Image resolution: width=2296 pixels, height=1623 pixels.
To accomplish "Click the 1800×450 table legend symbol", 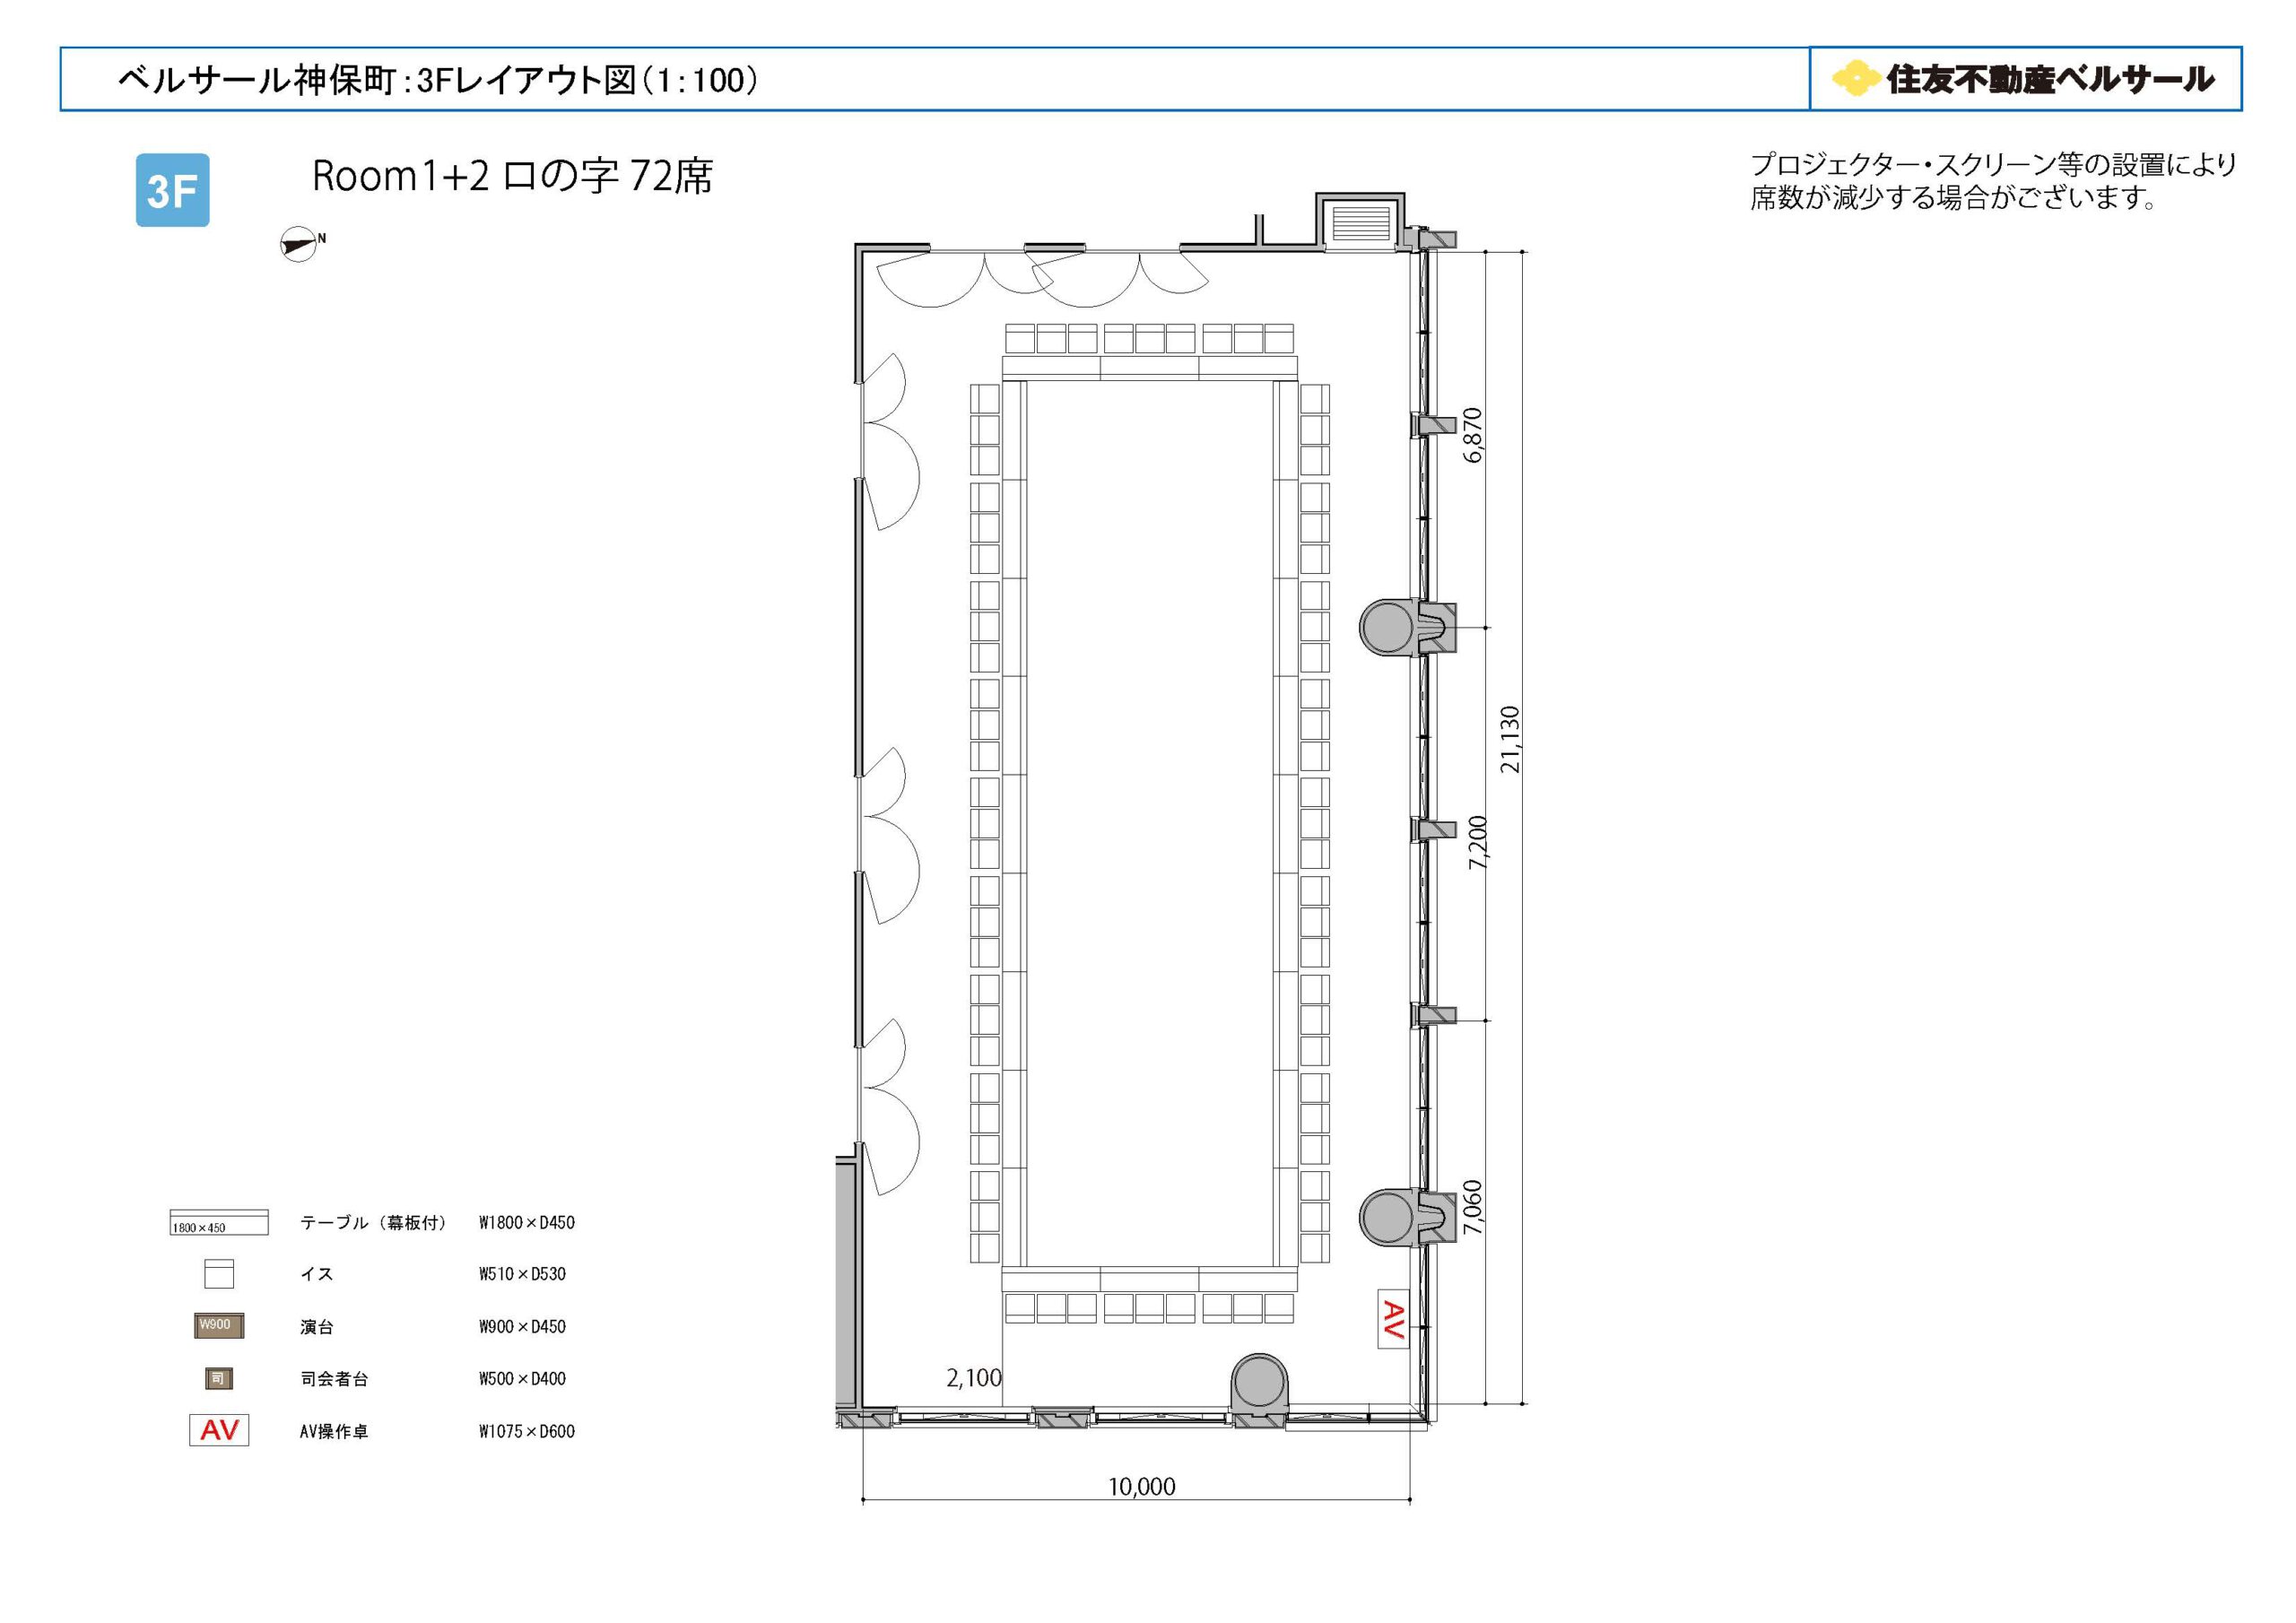I will (219, 1222).
